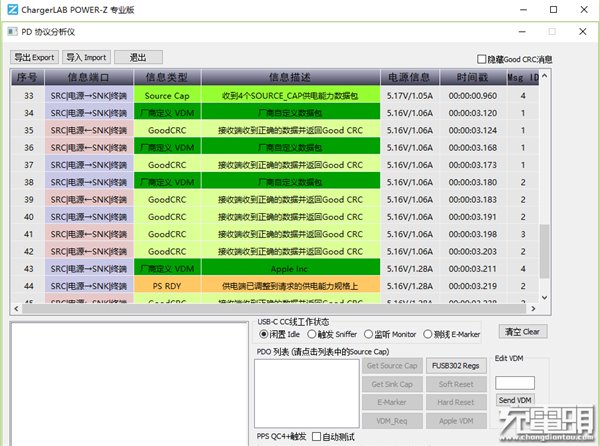Select row 33 Source Cap packet
Image resolution: width=600 pixels, height=446 pixels.
(290, 96)
